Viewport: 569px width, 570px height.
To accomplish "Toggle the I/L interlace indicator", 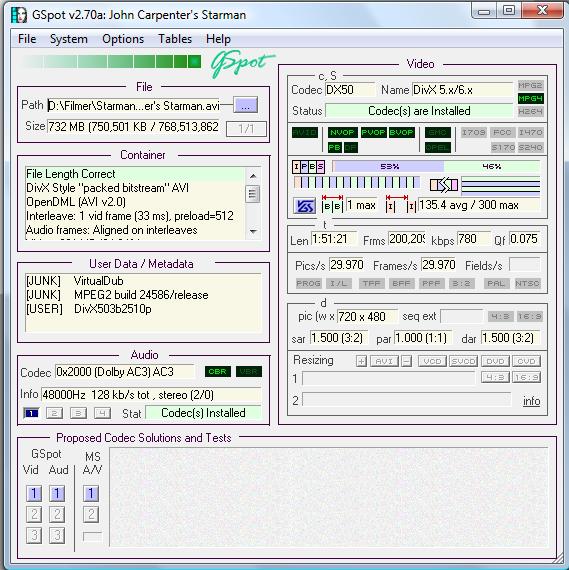I will (338, 283).
